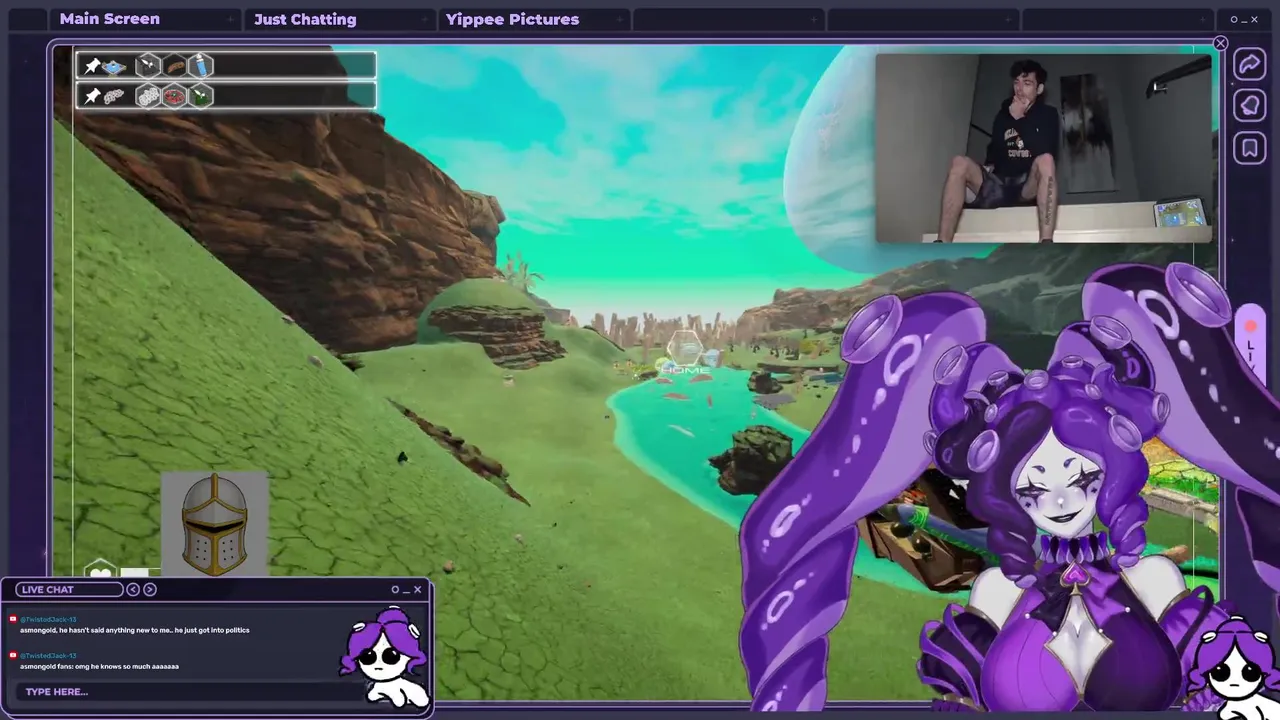
Task: Select the hexagon with red ore icon
Action: 175,96
